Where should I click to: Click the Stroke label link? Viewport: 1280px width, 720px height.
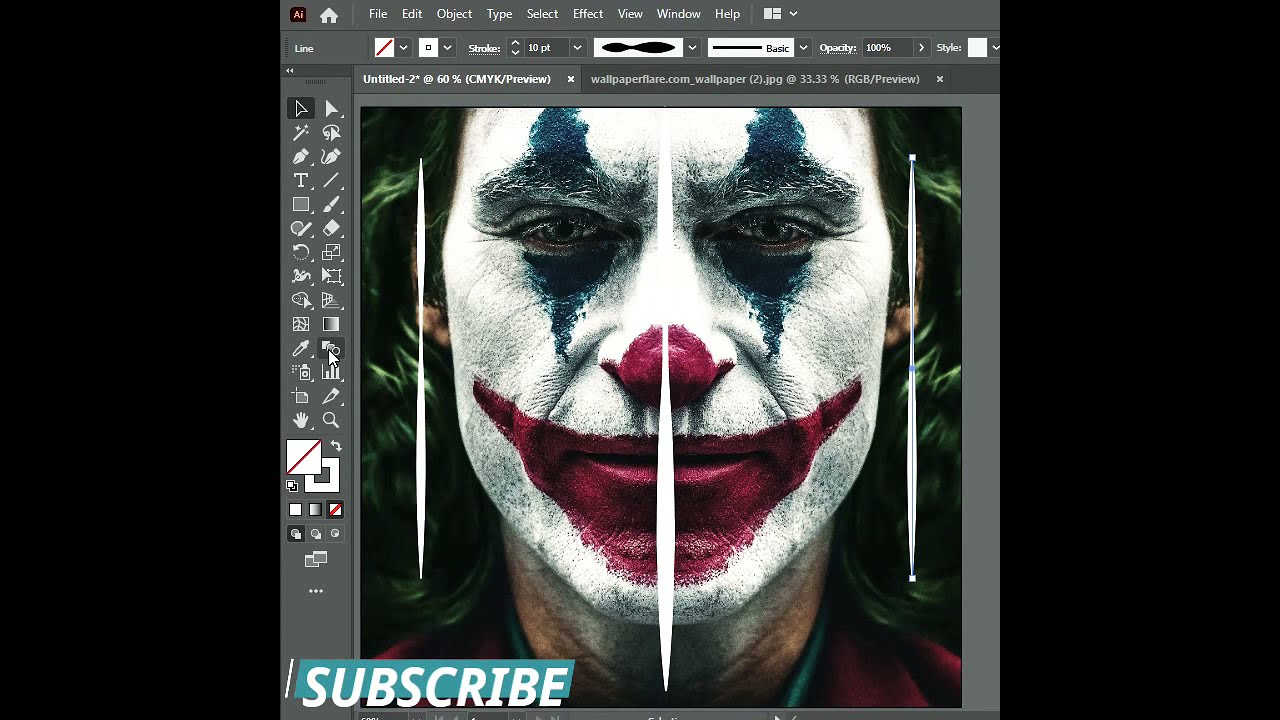484,48
